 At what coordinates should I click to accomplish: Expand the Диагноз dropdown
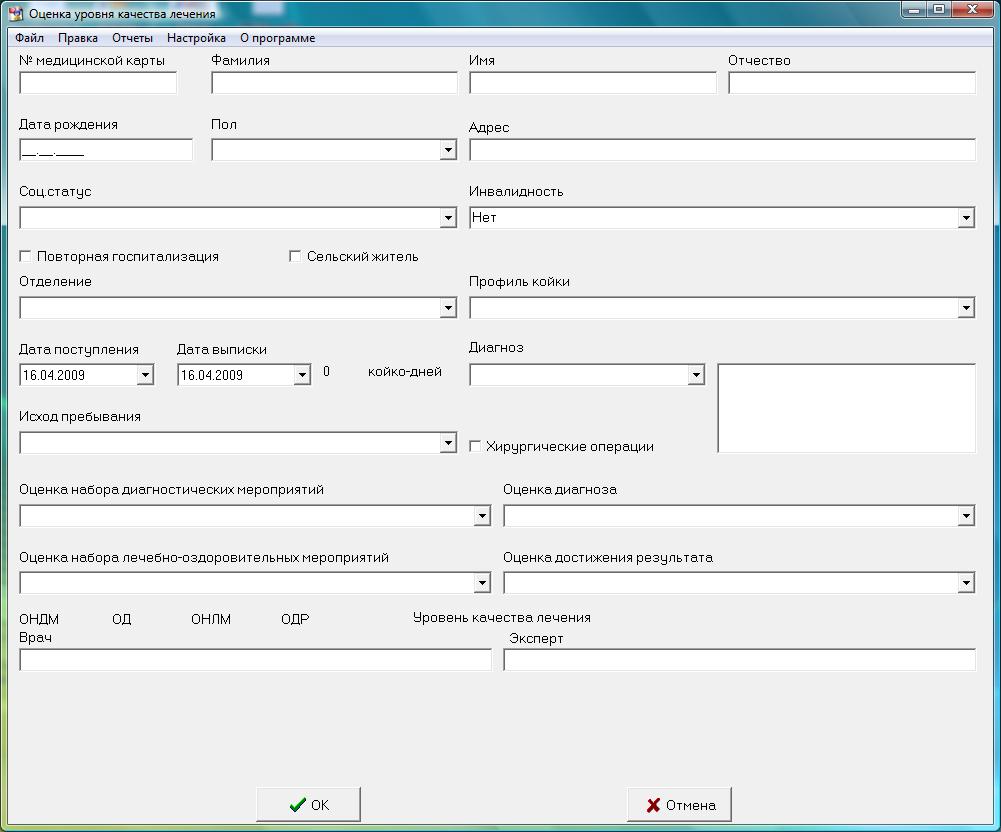[x=696, y=375]
